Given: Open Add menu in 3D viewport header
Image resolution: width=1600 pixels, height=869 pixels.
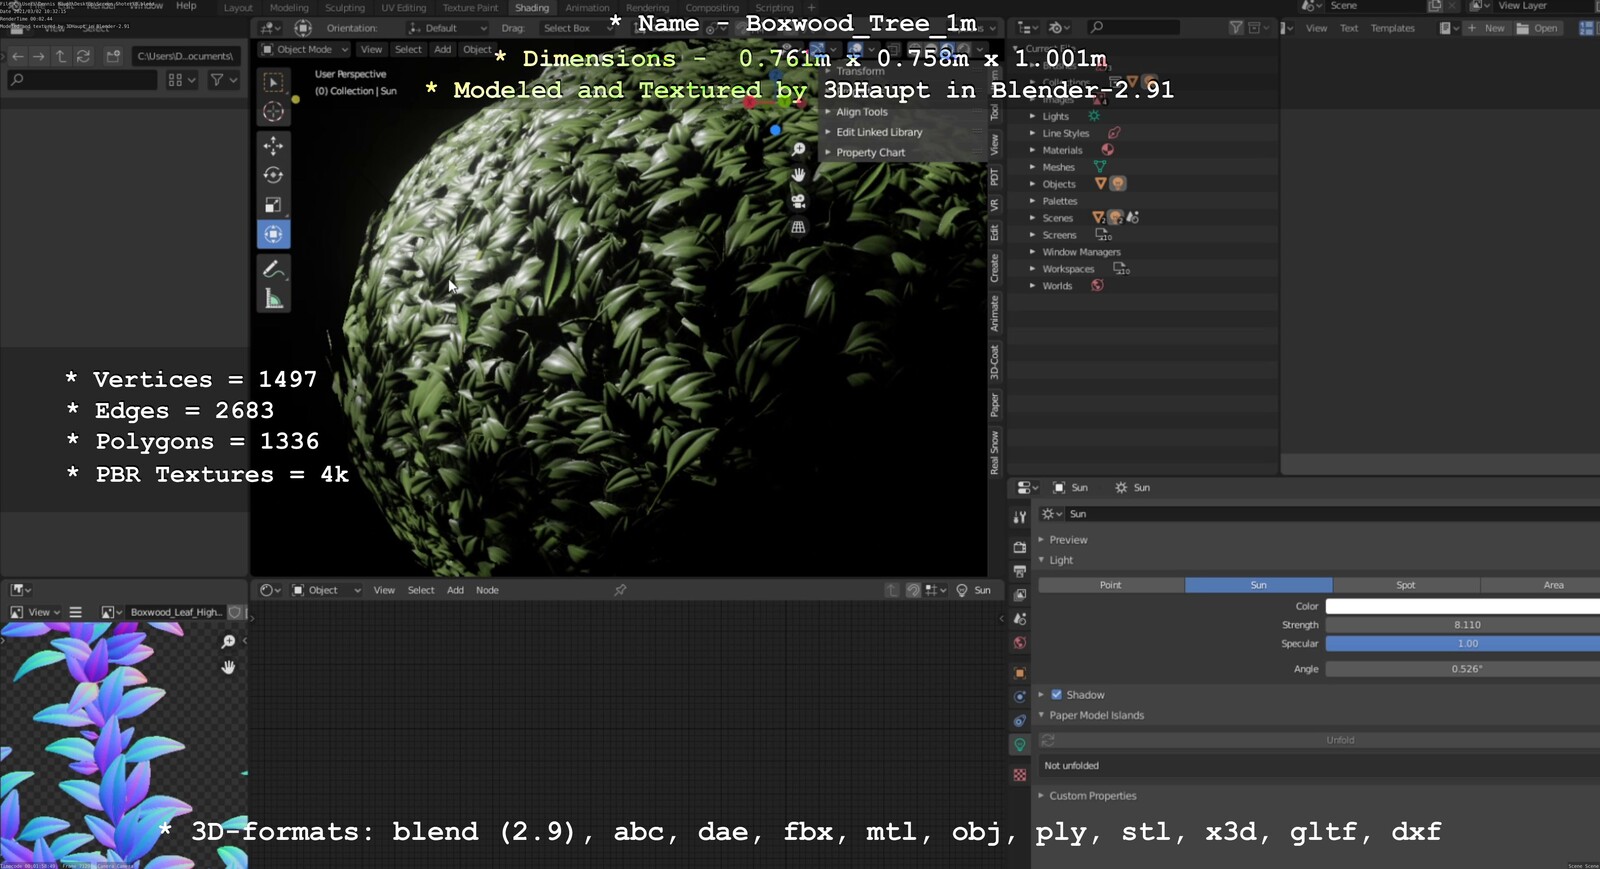Looking at the screenshot, I should click(442, 49).
